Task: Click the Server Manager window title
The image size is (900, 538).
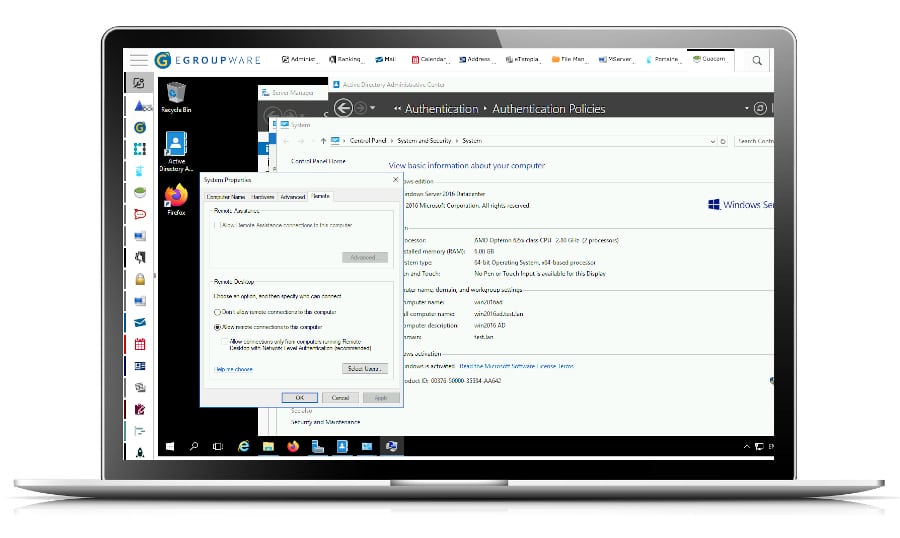Action: 293,92
